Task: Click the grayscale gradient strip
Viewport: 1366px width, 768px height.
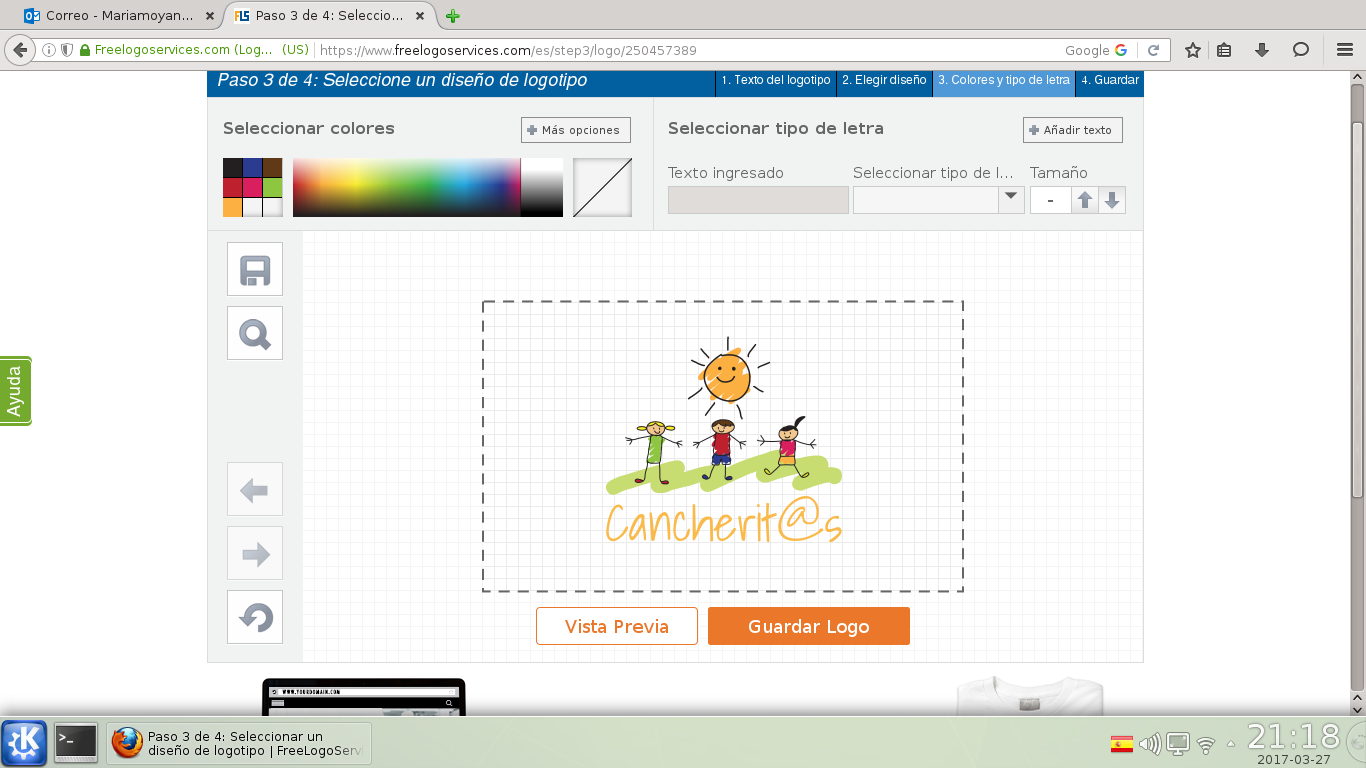Action: 542,187
